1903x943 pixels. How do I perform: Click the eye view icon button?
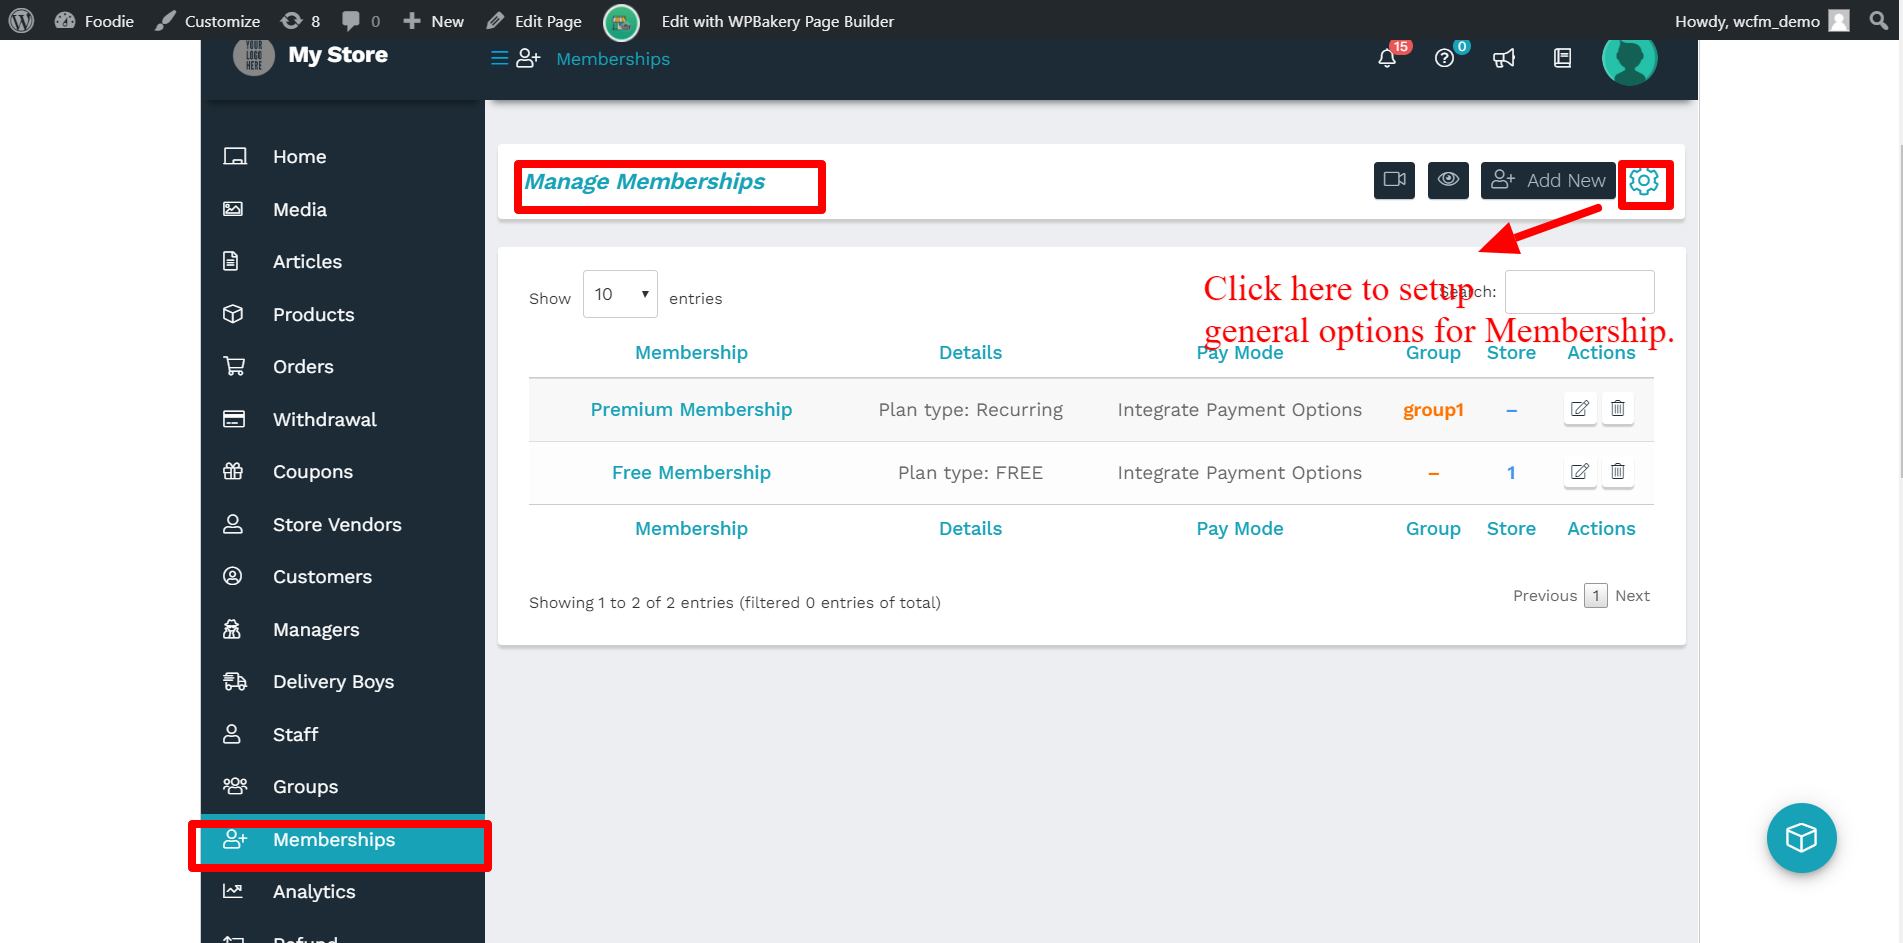click(x=1448, y=180)
